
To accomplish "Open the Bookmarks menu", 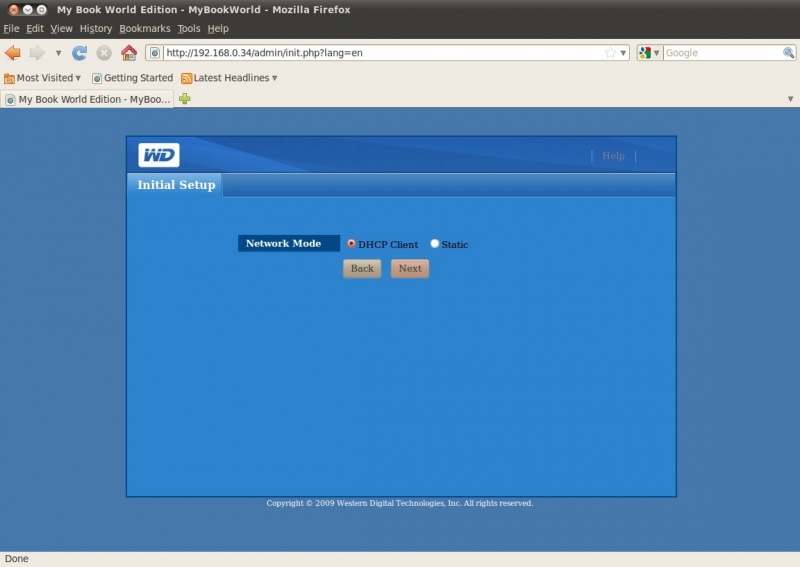I will click(x=145, y=29).
